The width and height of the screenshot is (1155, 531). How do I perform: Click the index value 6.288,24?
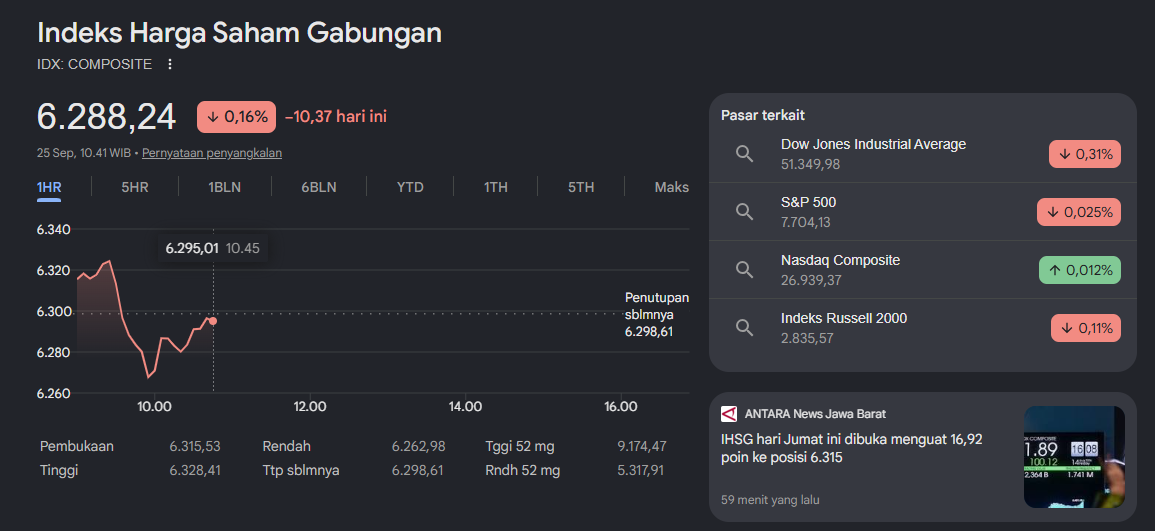[x=107, y=117]
